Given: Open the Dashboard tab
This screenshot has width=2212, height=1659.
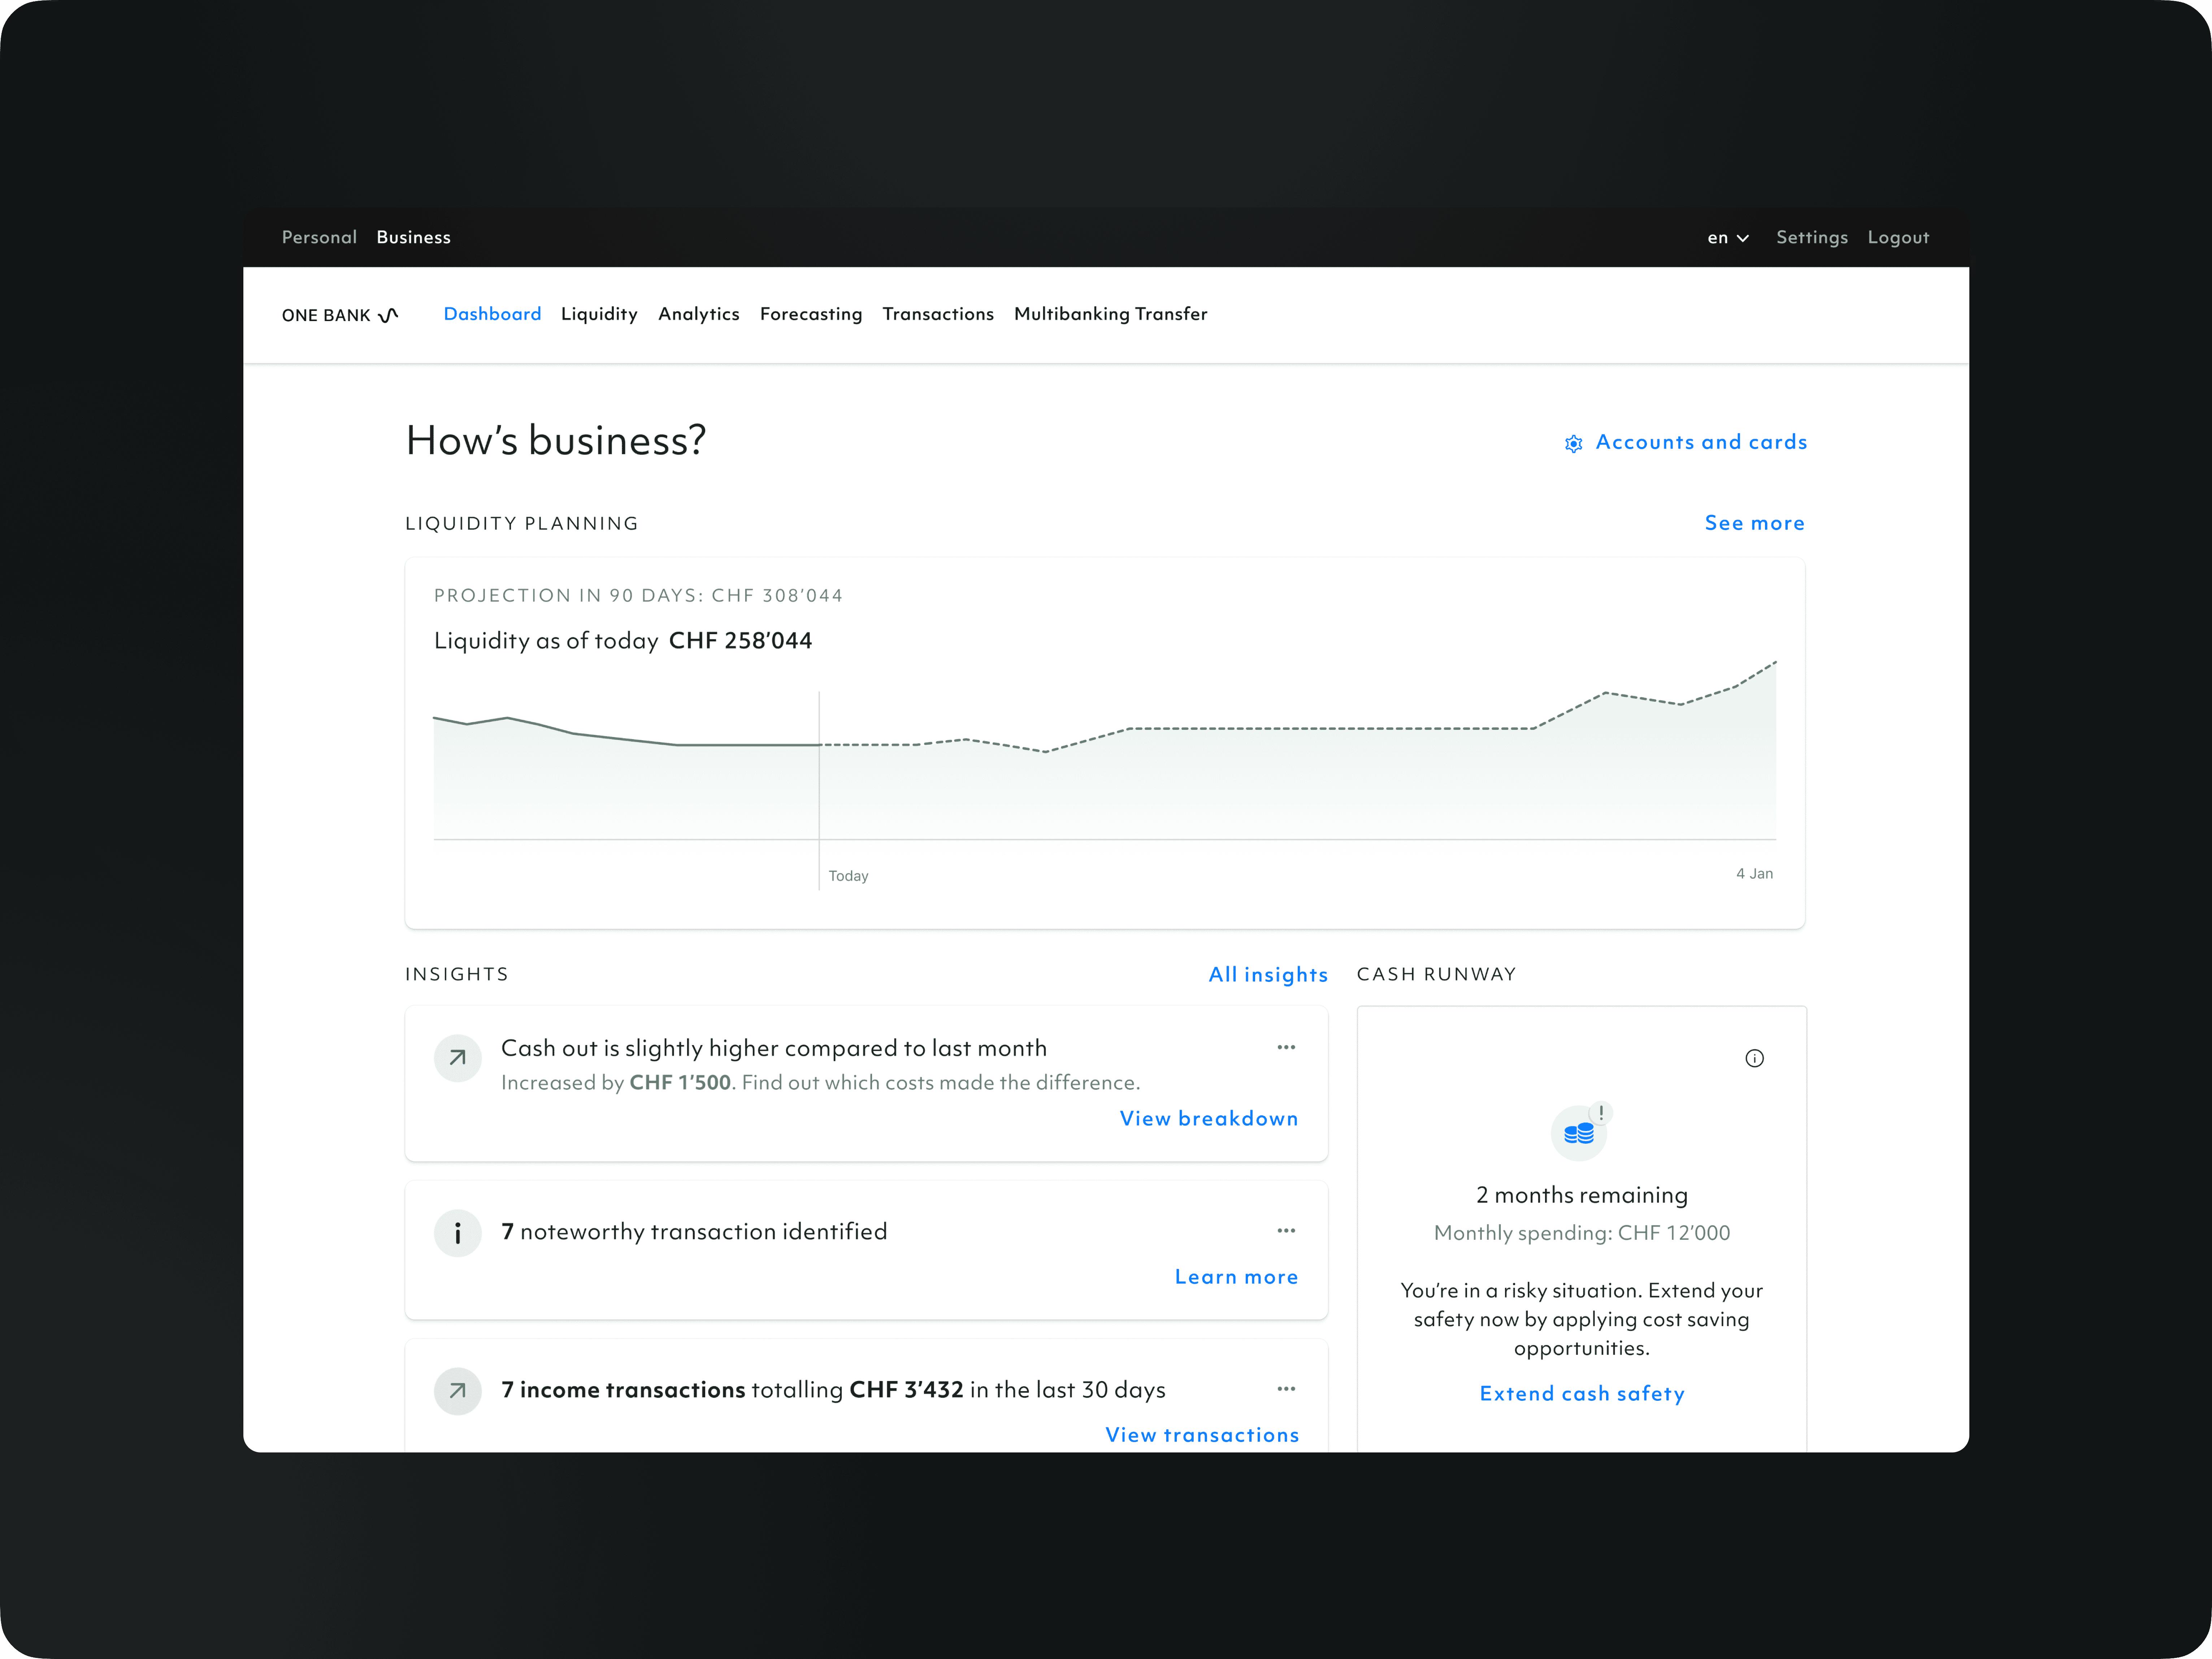Looking at the screenshot, I should [492, 314].
